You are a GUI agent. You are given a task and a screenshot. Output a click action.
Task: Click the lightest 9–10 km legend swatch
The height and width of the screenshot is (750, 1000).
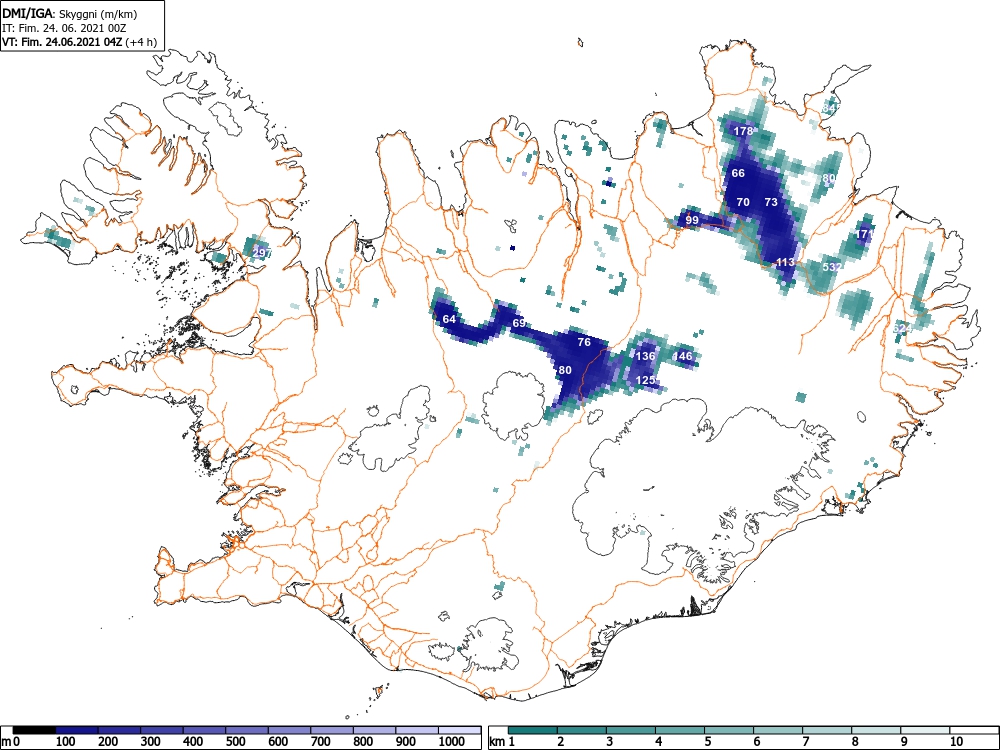(x=925, y=730)
